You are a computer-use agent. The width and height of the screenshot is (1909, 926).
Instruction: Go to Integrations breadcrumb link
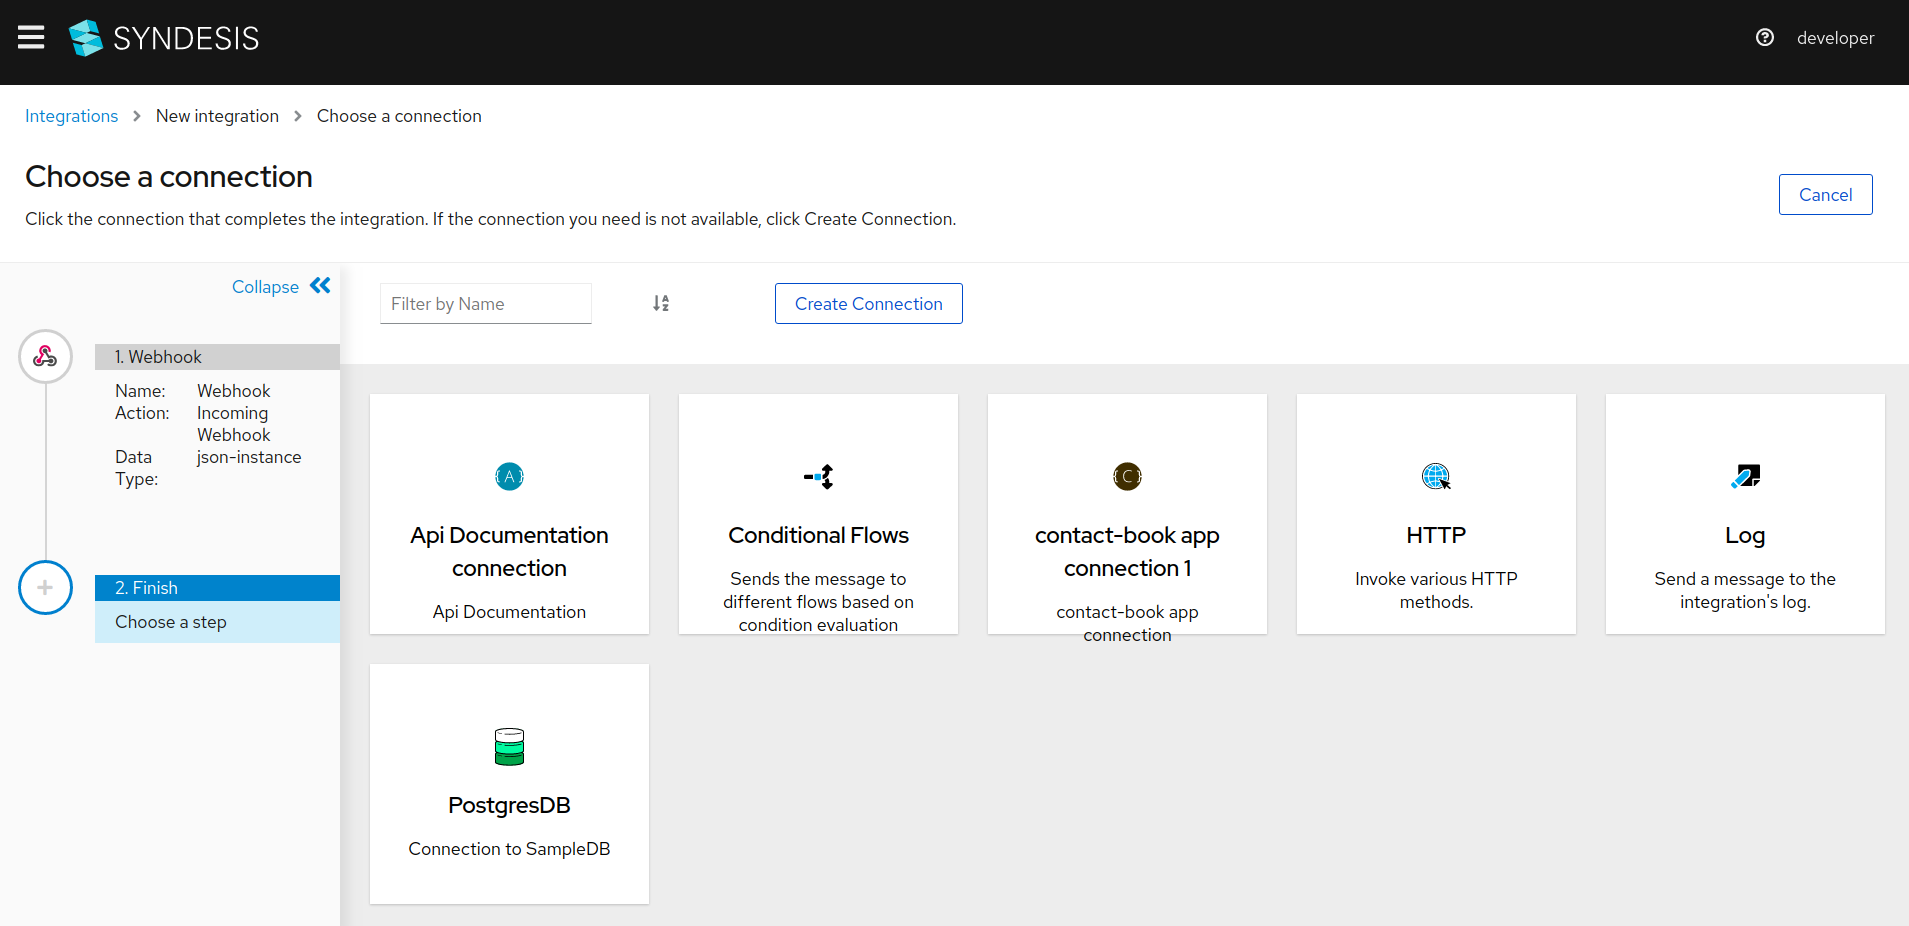click(x=71, y=116)
